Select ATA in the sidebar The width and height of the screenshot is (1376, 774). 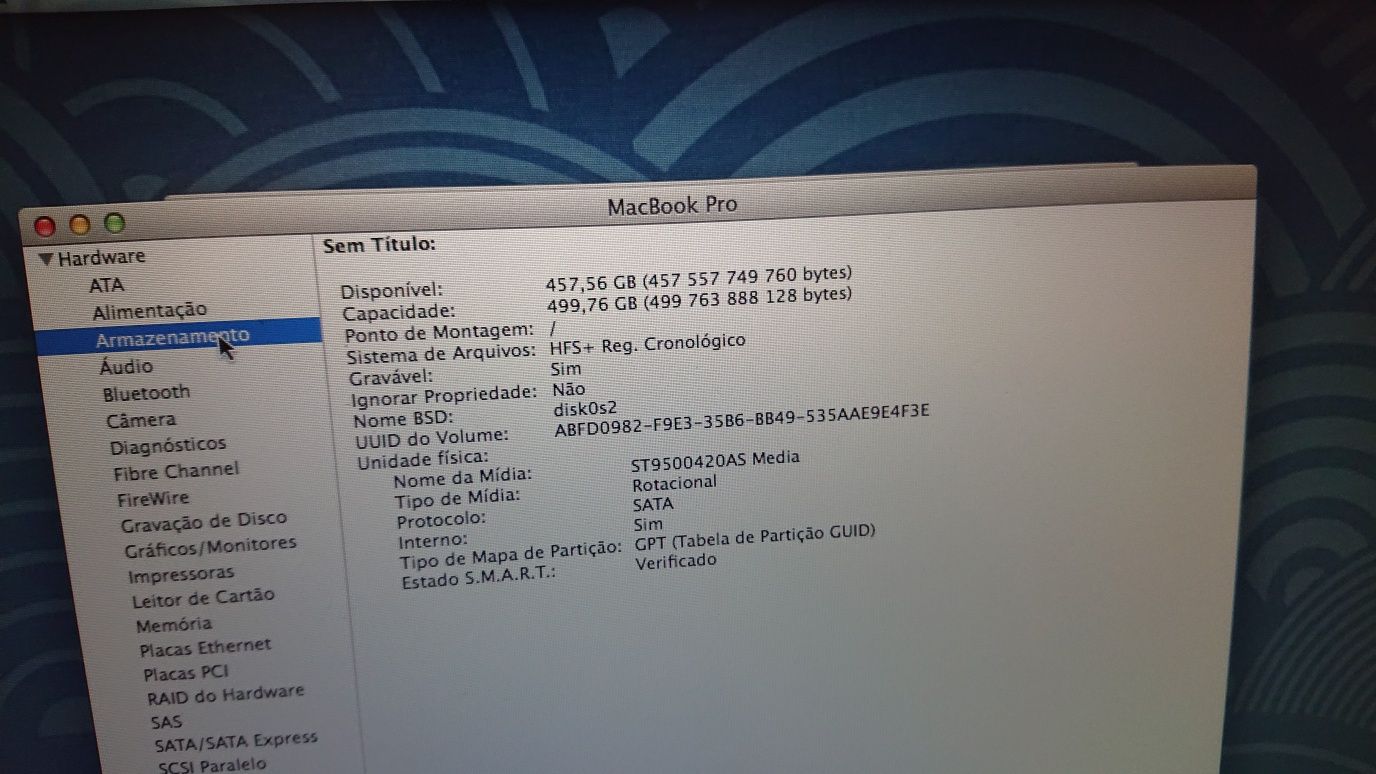106,285
